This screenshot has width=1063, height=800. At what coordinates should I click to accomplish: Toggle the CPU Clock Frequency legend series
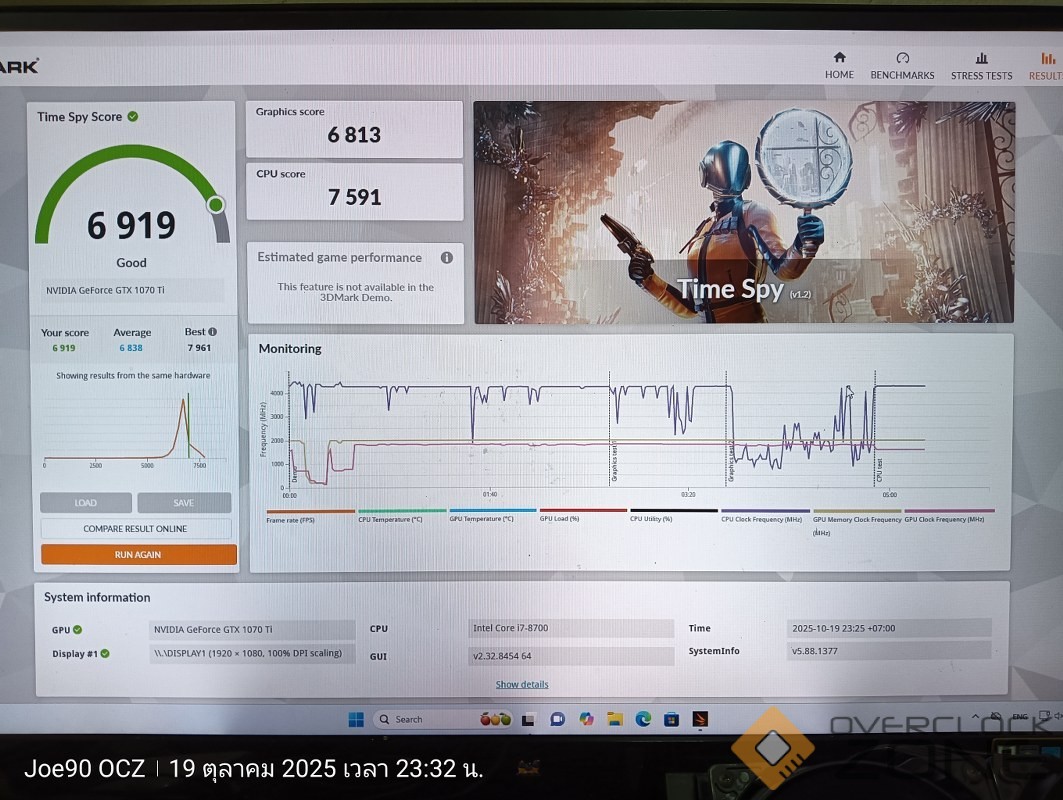pos(765,516)
